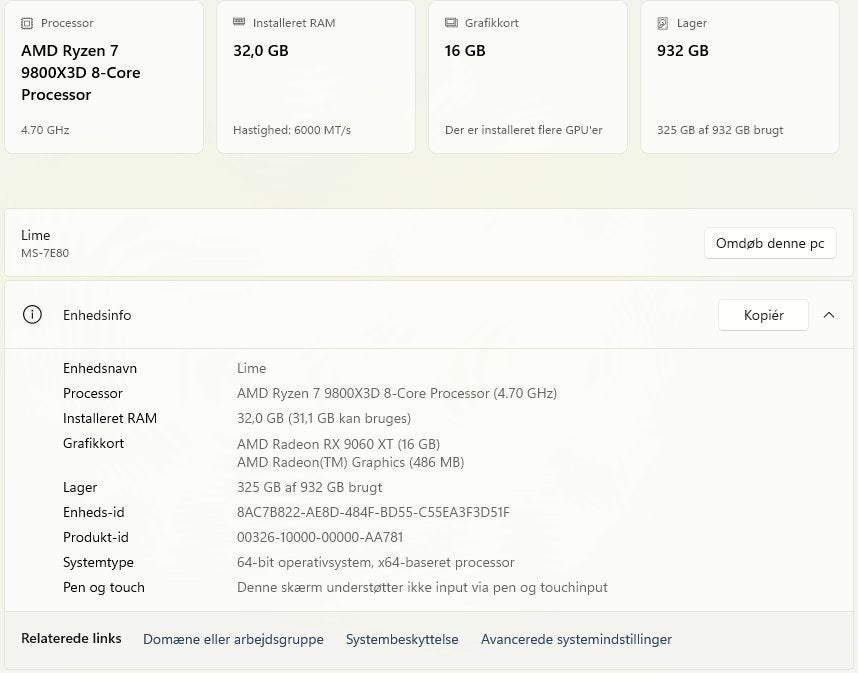
Task: Click the MS-7E80 model text
Action: (45, 253)
